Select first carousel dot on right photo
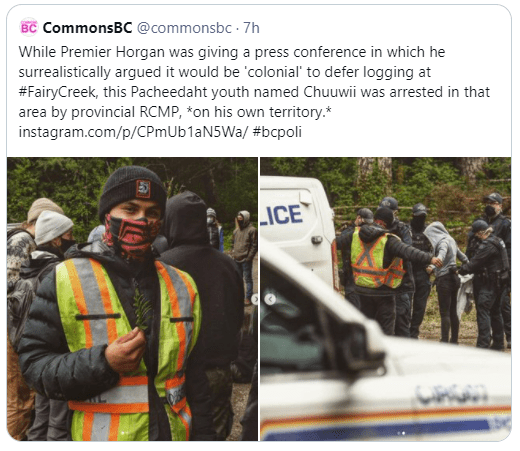 coord(399,433)
